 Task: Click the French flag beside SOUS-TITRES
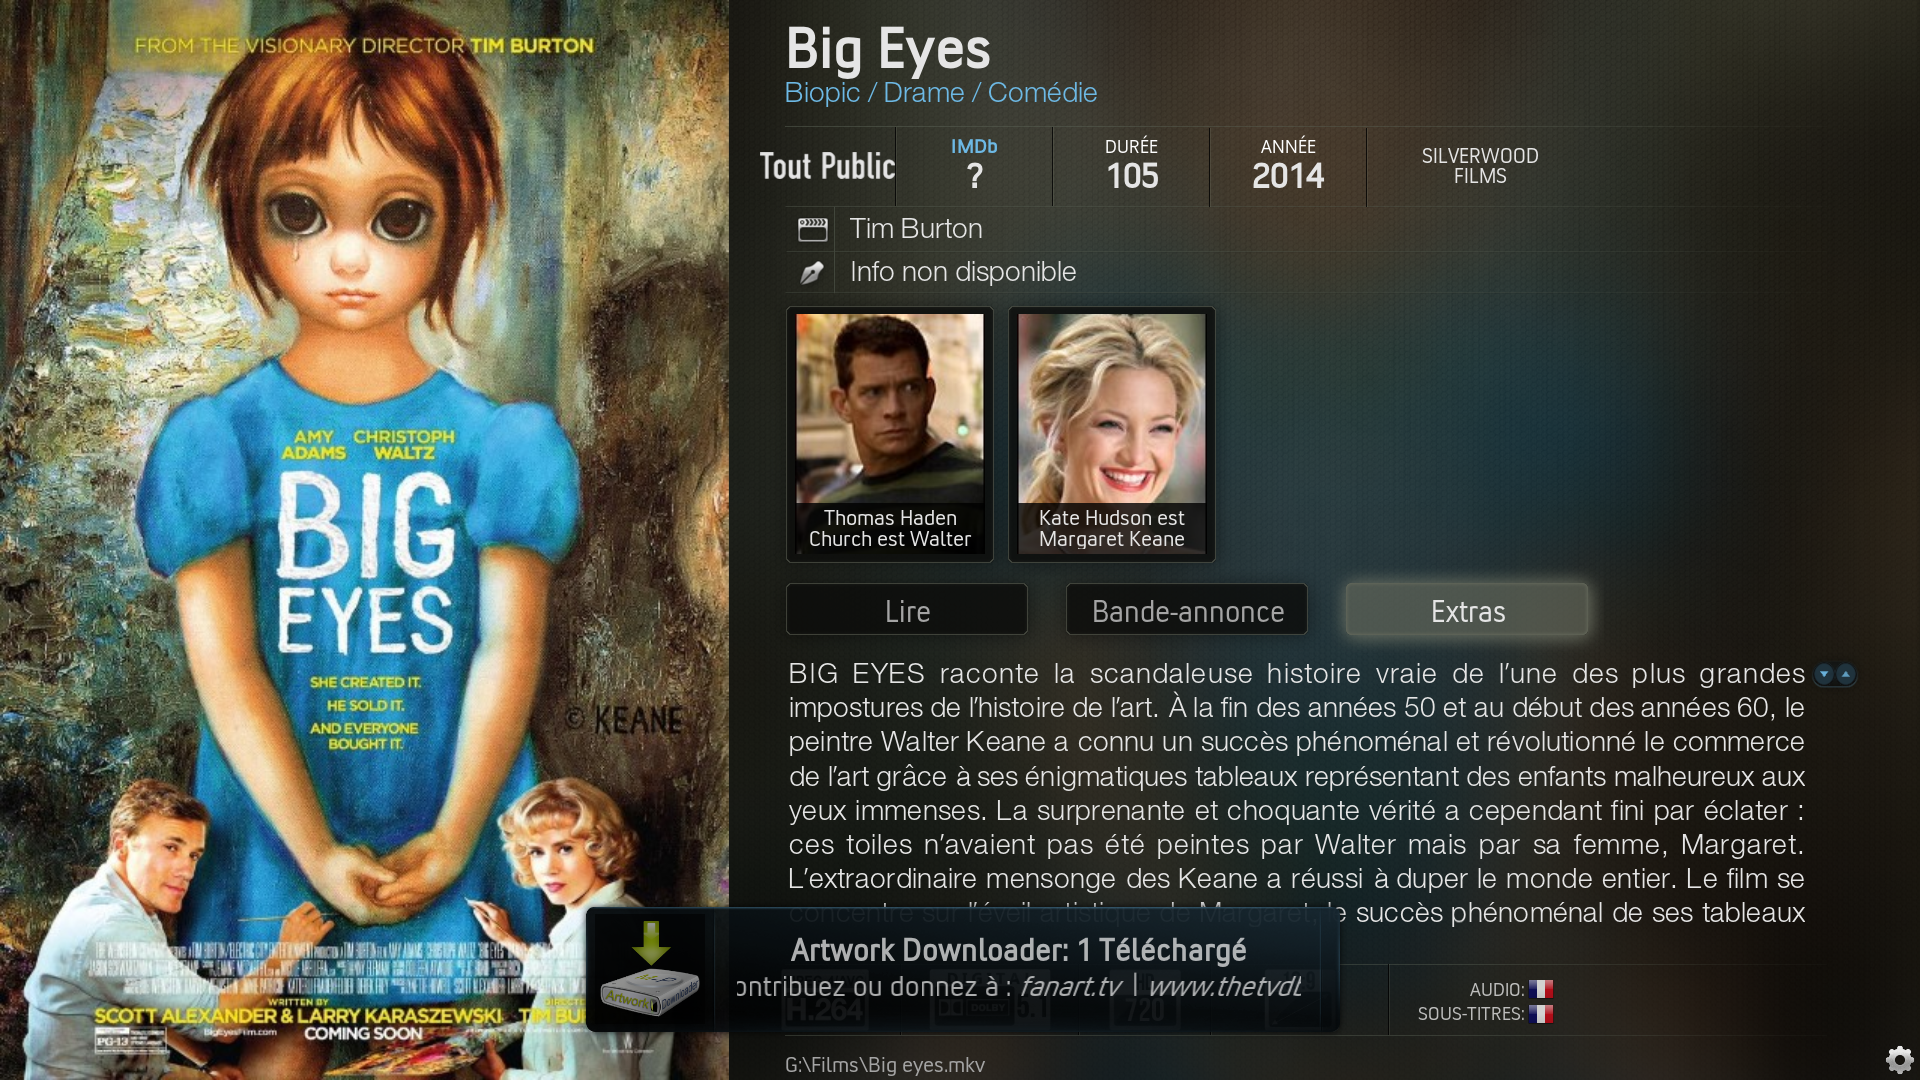pyautogui.click(x=1540, y=1014)
